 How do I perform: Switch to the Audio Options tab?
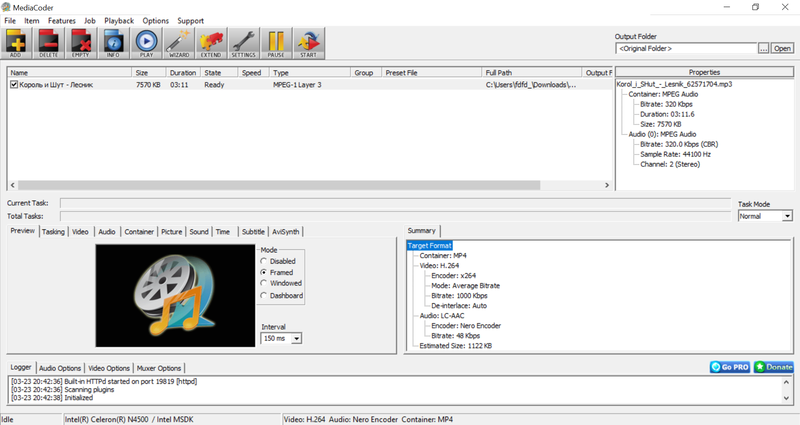[60, 368]
